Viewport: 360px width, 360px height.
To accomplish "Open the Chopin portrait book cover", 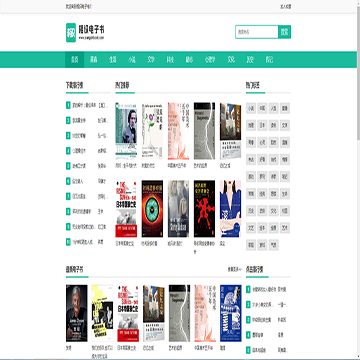I will coord(126,131).
